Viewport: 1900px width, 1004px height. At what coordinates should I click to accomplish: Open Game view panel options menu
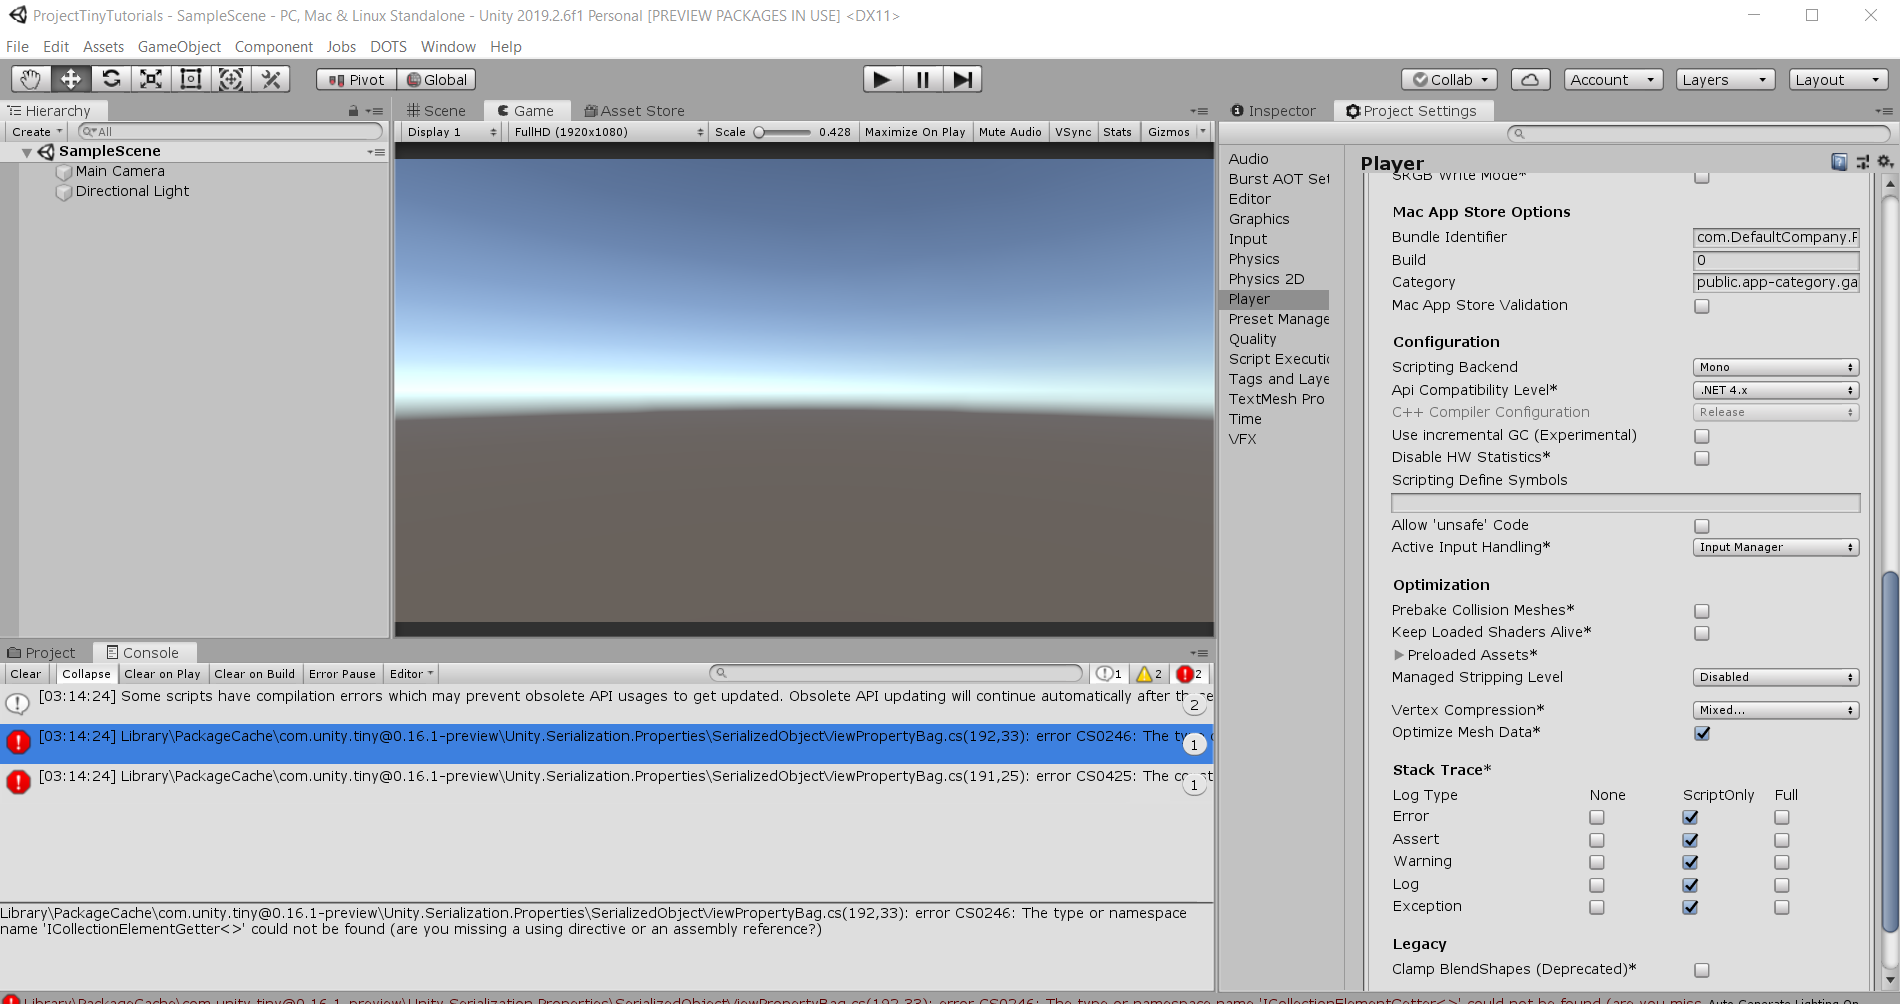point(1199,111)
